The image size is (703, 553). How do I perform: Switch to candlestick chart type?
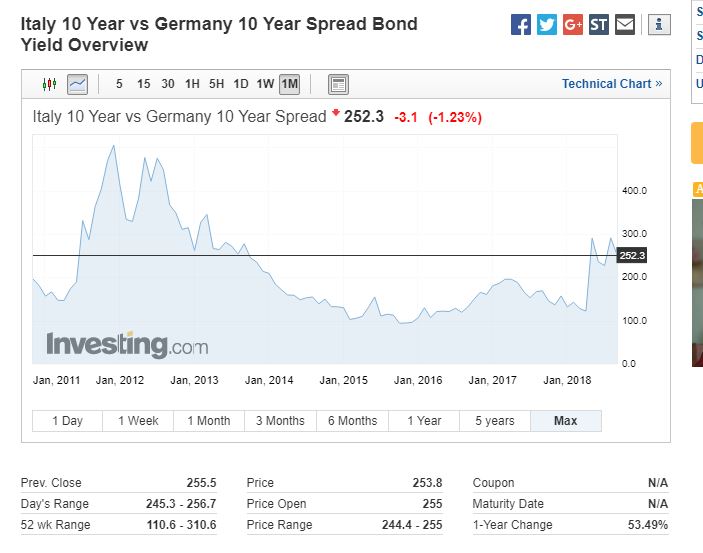[x=50, y=84]
